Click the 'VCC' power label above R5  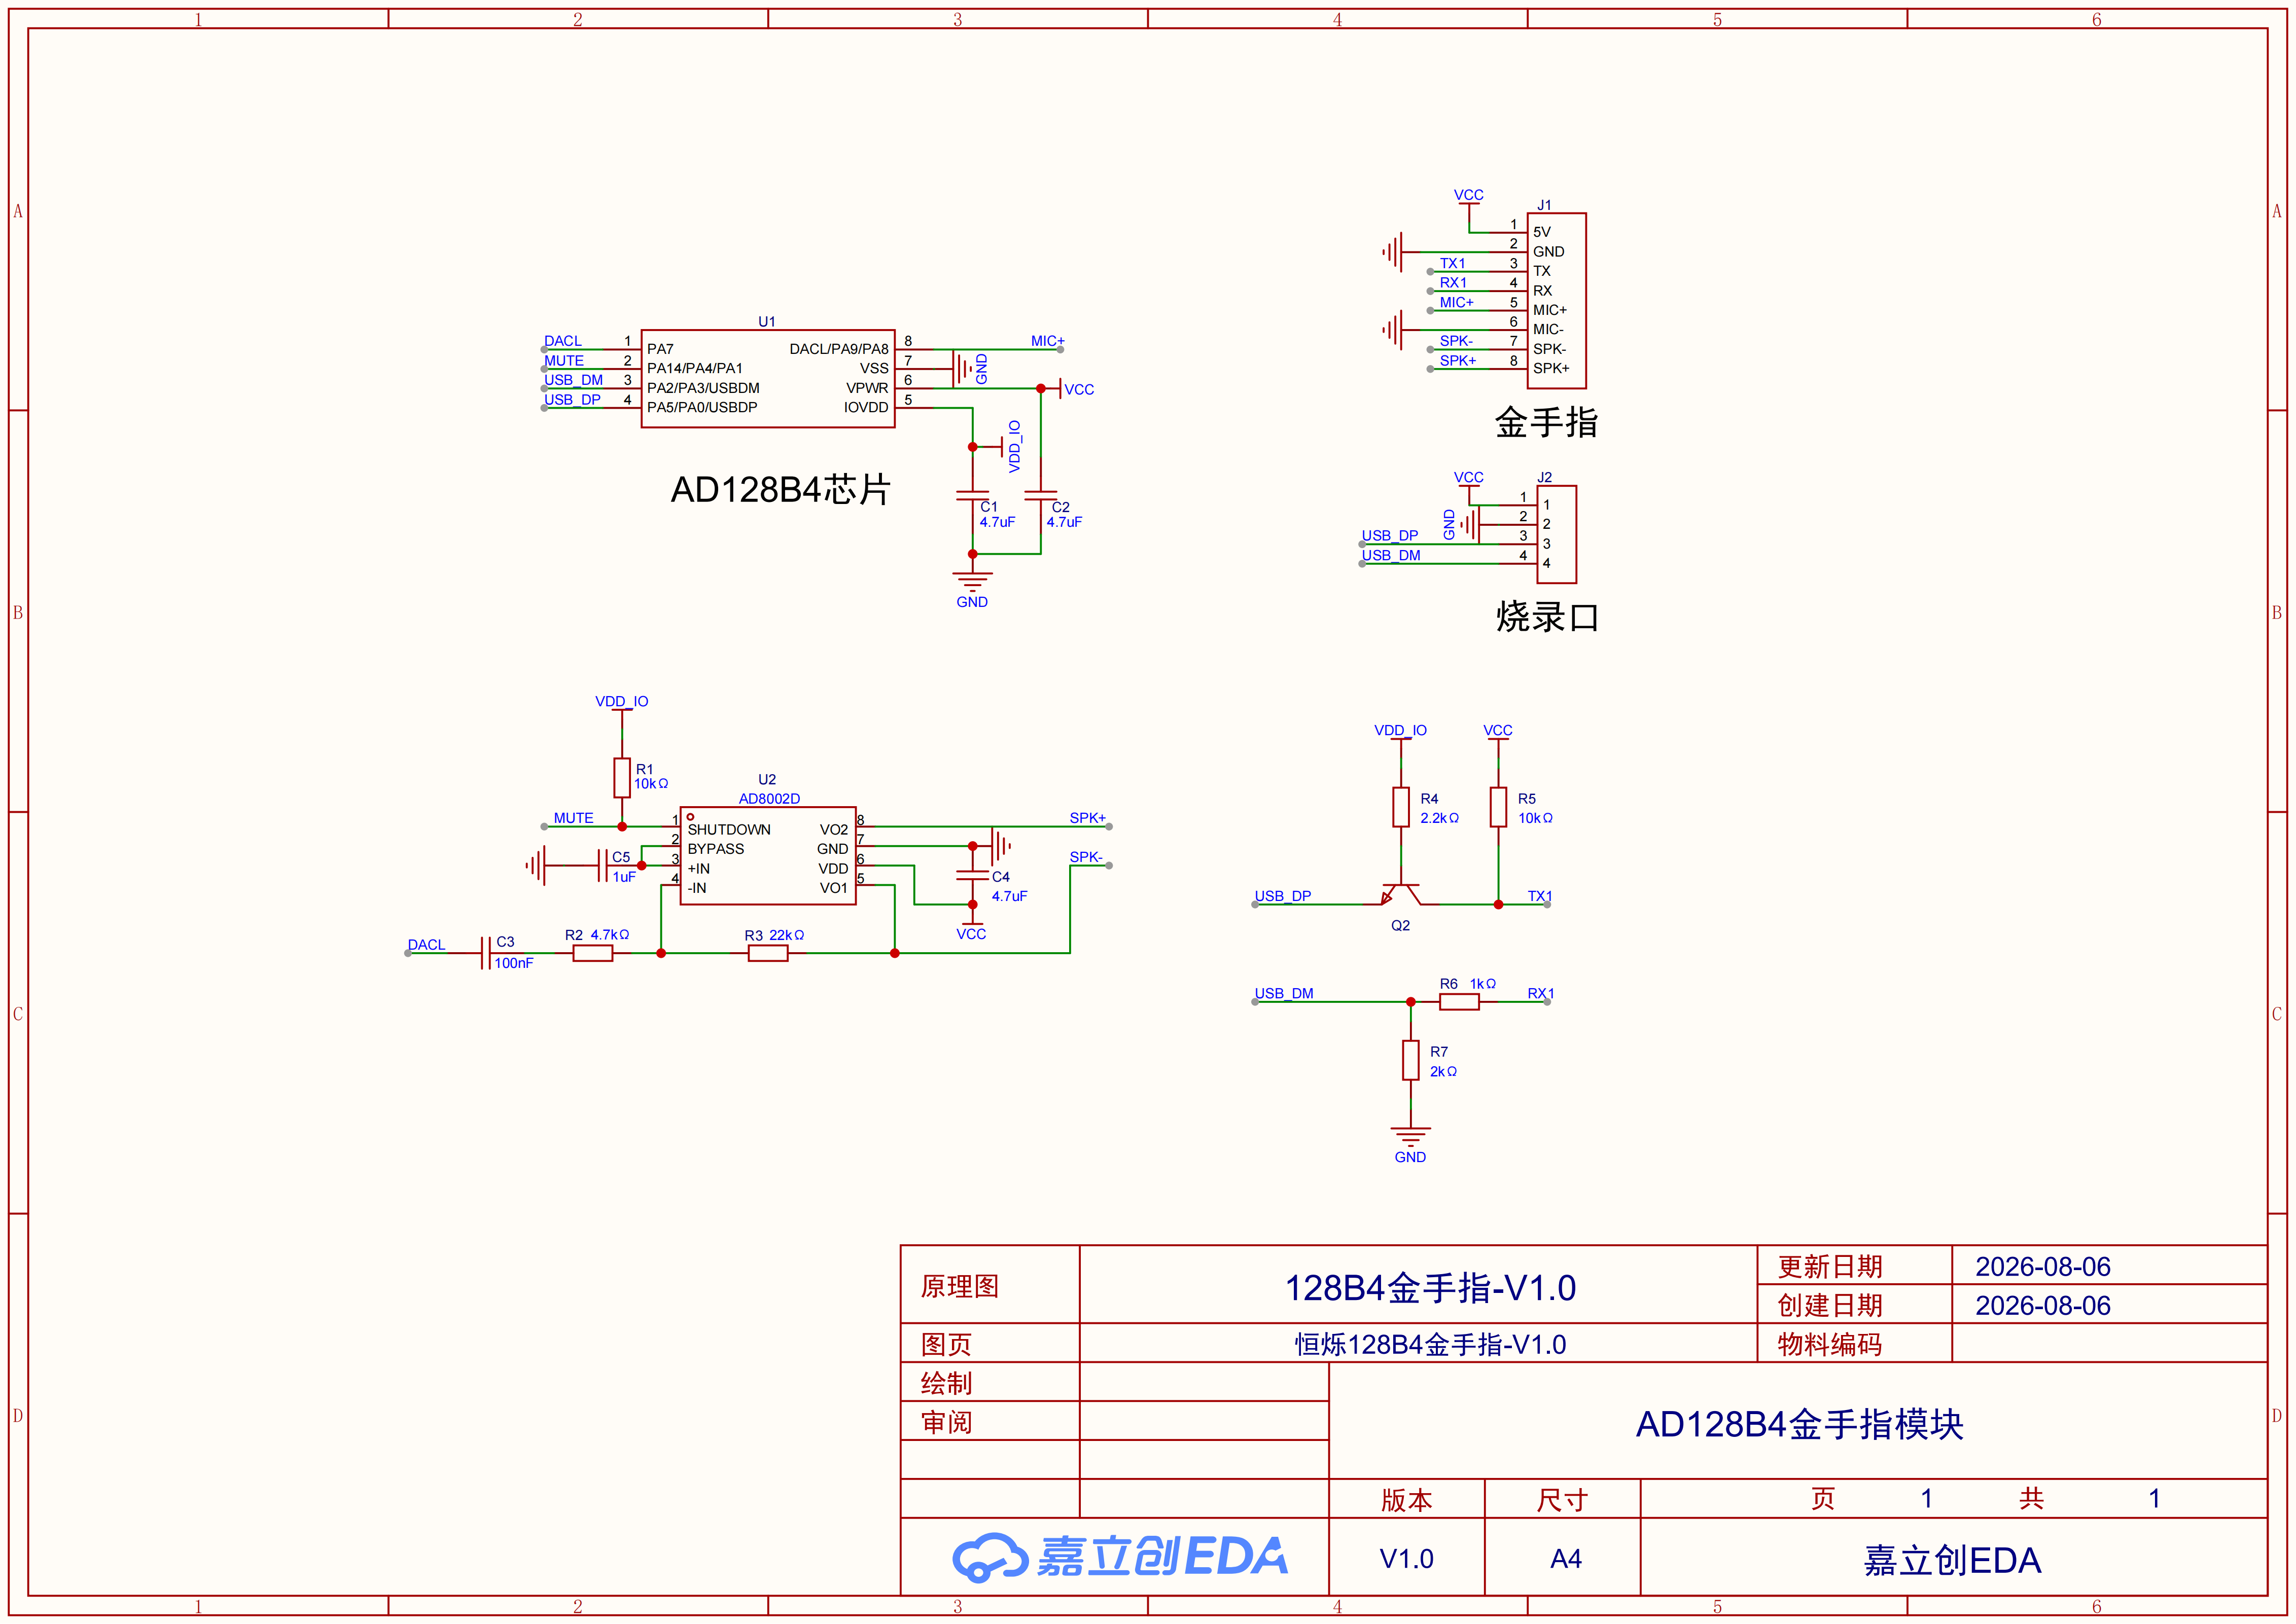[x=1498, y=730]
